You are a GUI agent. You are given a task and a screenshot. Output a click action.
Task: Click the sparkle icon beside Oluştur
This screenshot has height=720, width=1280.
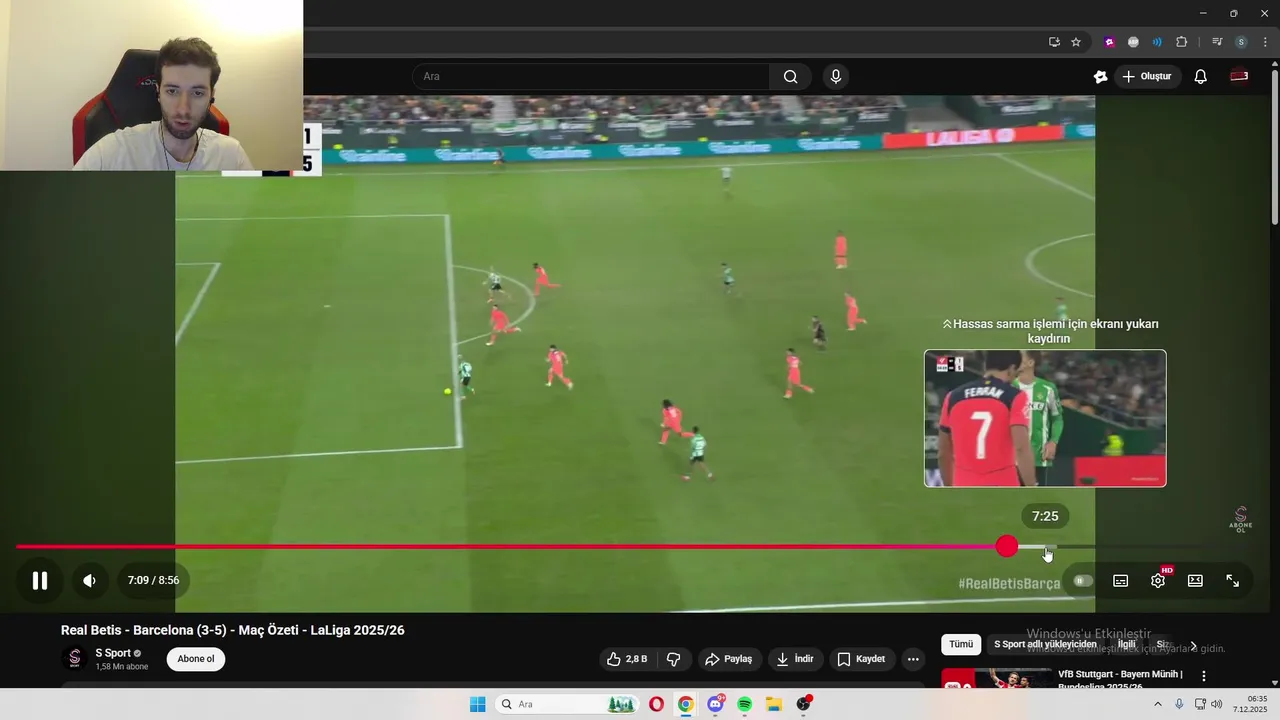click(1101, 77)
